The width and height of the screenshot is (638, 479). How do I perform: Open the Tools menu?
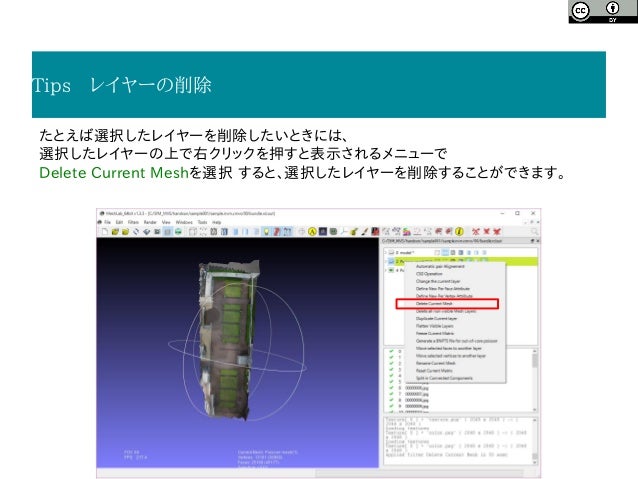tap(202, 222)
